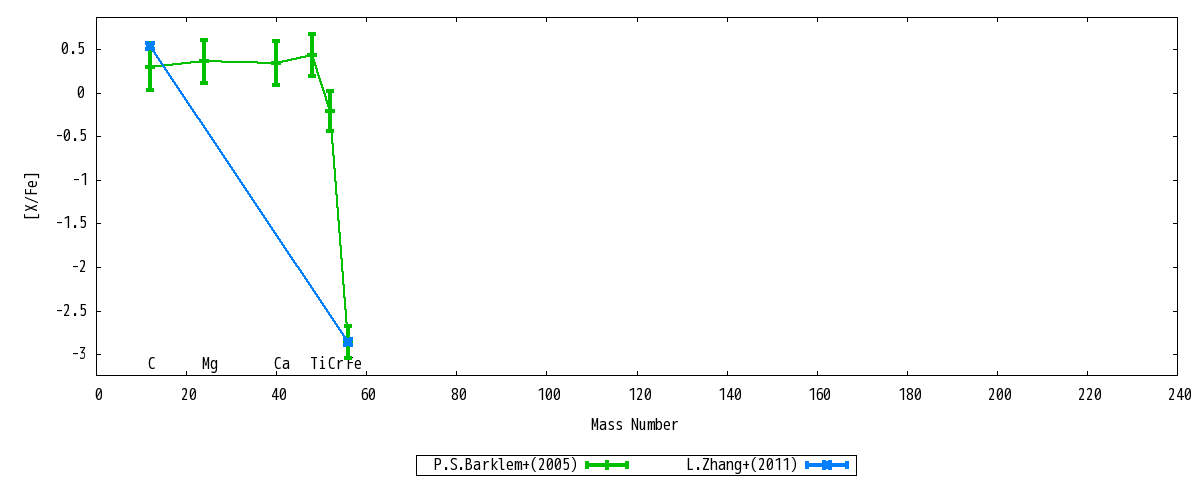Image resolution: width=1200 pixels, height=480 pixels.
Task: Click the y-axis tick label -1.5
Action: click(x=70, y=223)
